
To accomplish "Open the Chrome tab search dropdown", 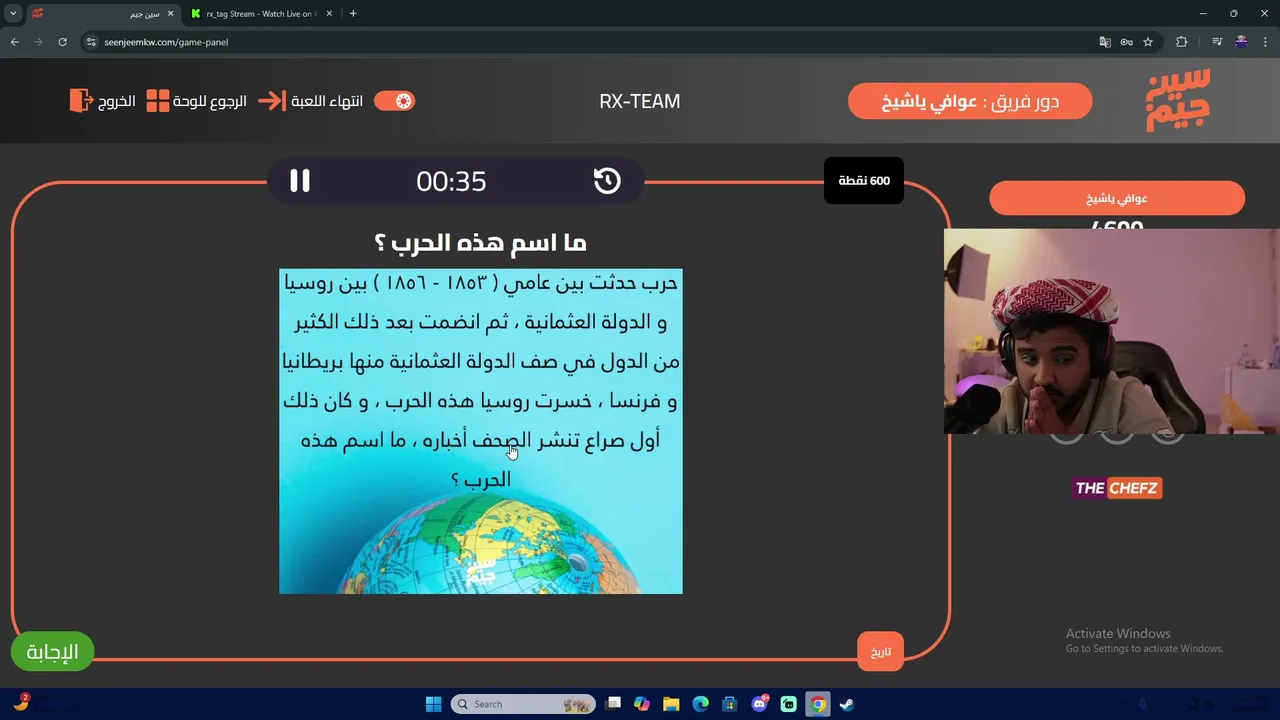I will 13,14.
